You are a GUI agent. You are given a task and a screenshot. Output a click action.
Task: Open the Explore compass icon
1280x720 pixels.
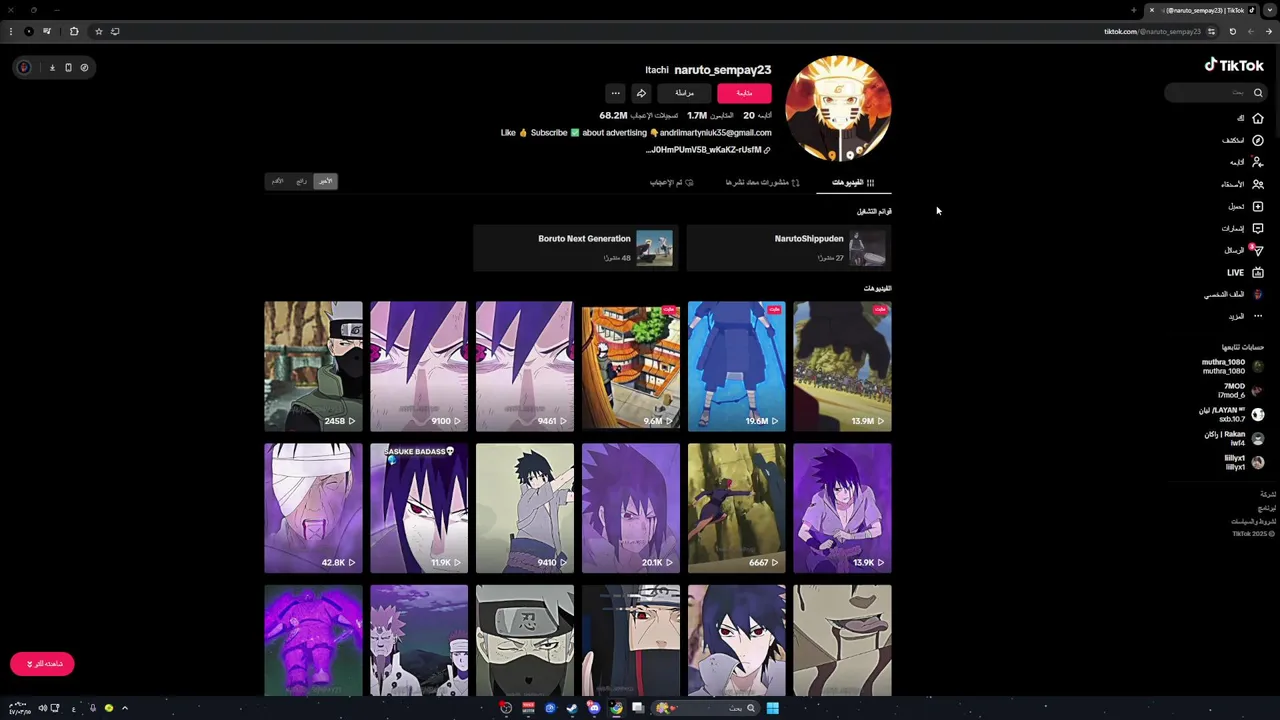1258,140
